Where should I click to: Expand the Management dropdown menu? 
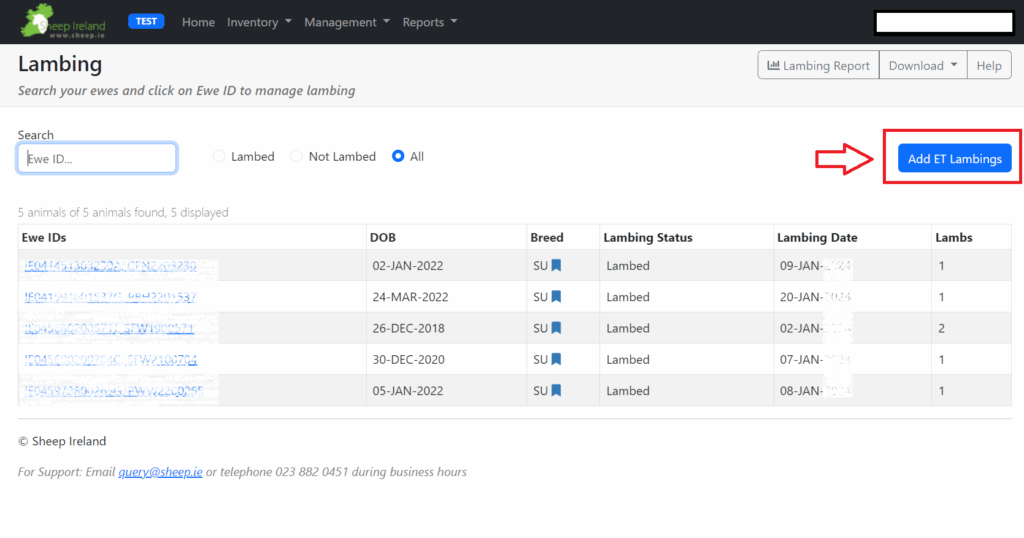pos(347,22)
